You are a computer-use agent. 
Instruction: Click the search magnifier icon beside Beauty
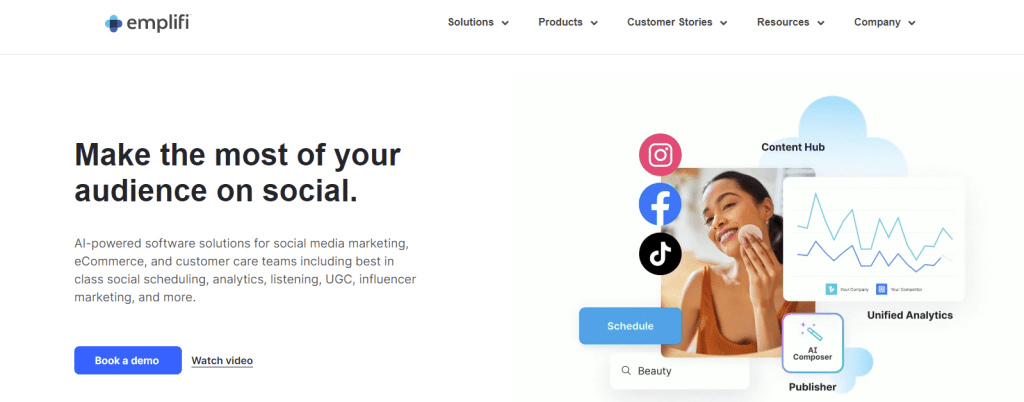(x=626, y=371)
